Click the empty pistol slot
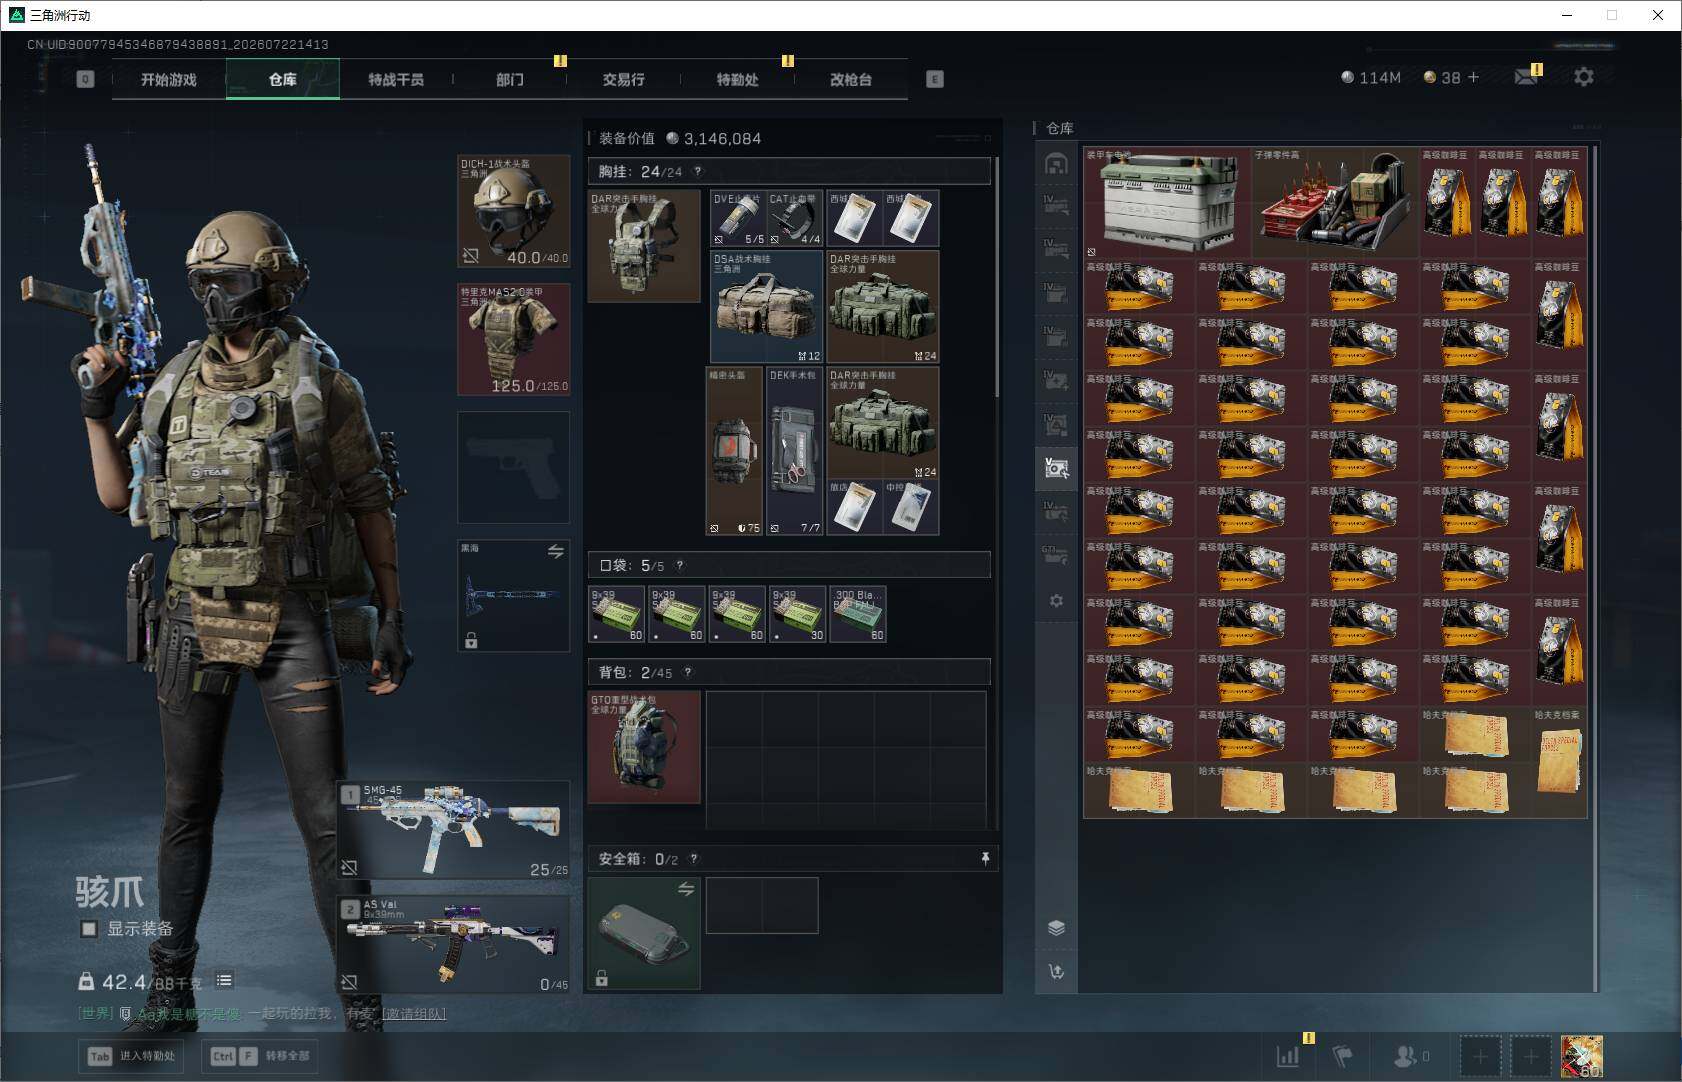 (514, 467)
